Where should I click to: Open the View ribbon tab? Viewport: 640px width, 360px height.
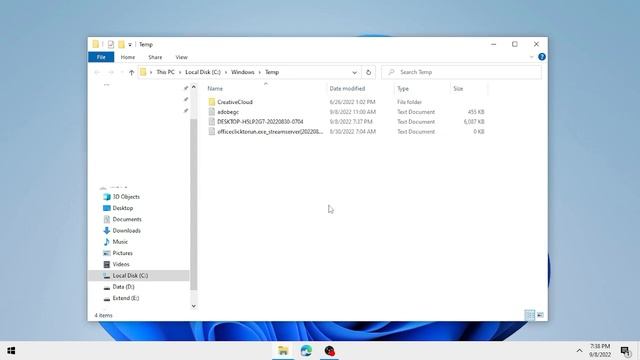182,57
